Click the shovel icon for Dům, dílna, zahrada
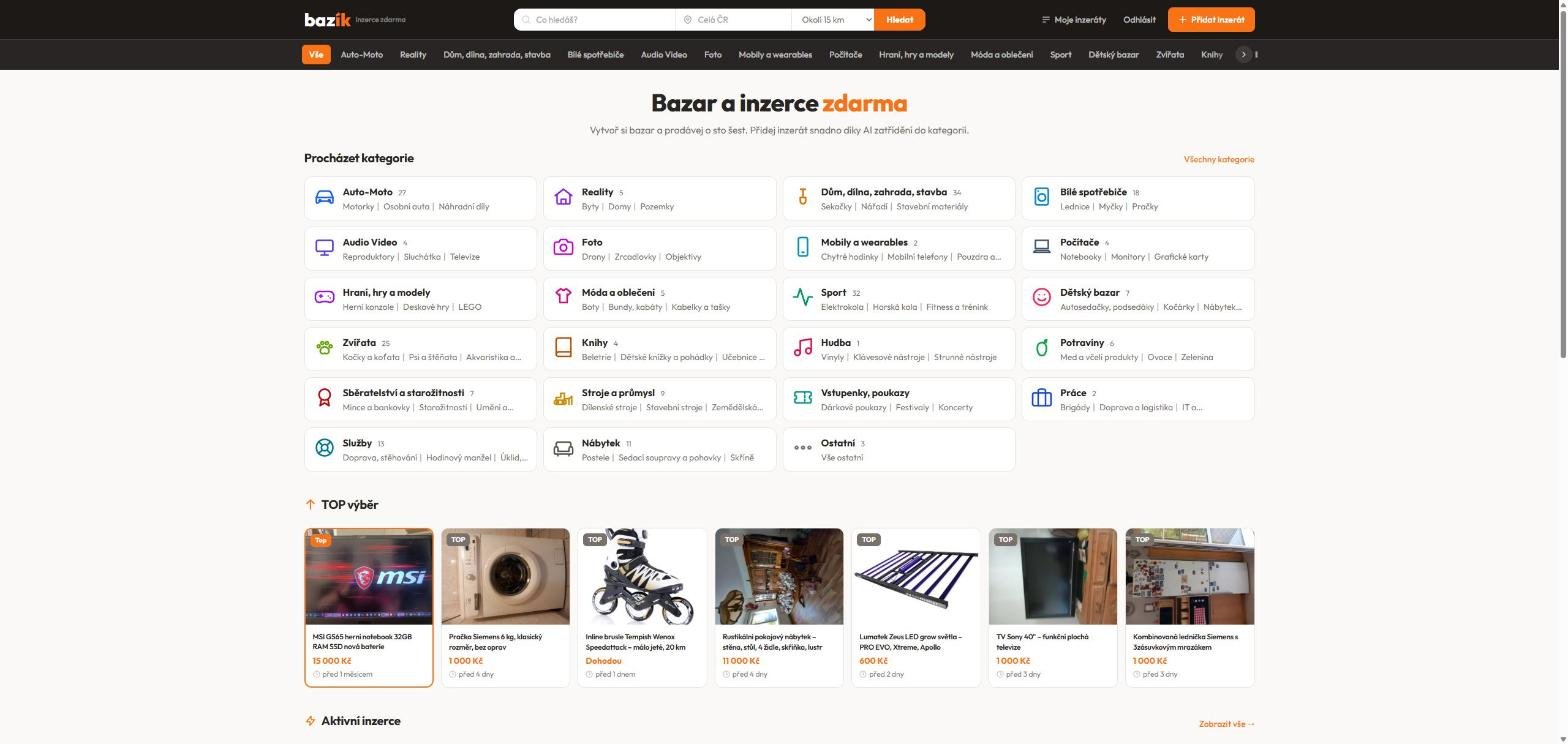 click(x=802, y=197)
